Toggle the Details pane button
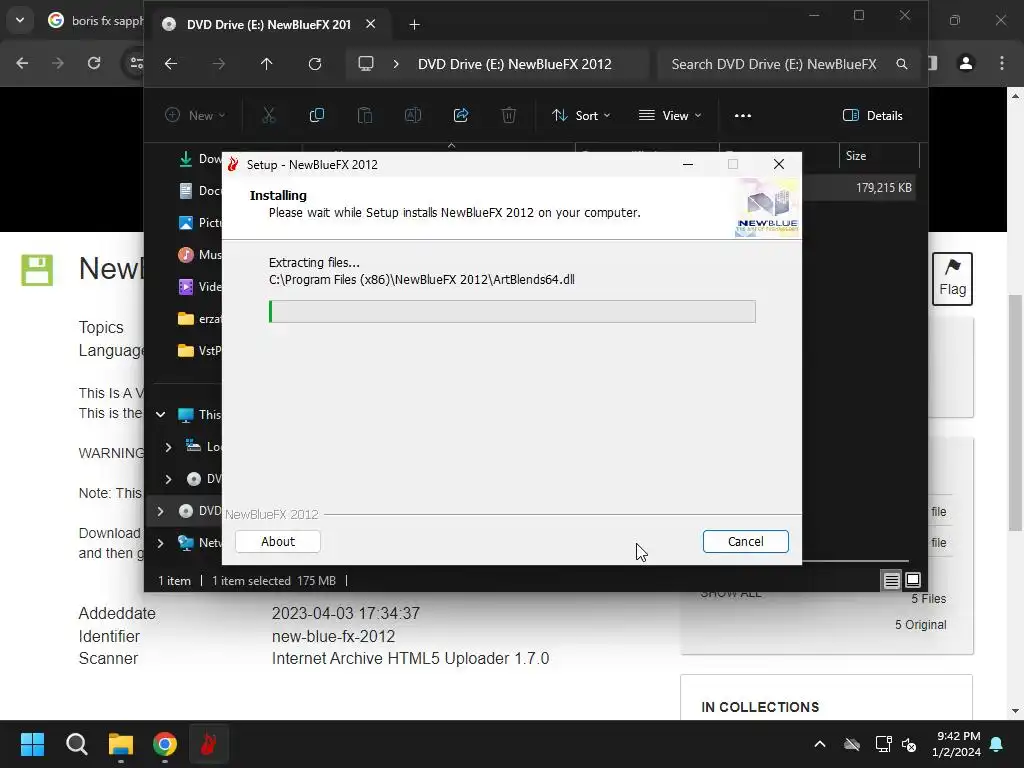The image size is (1024, 768). point(872,116)
